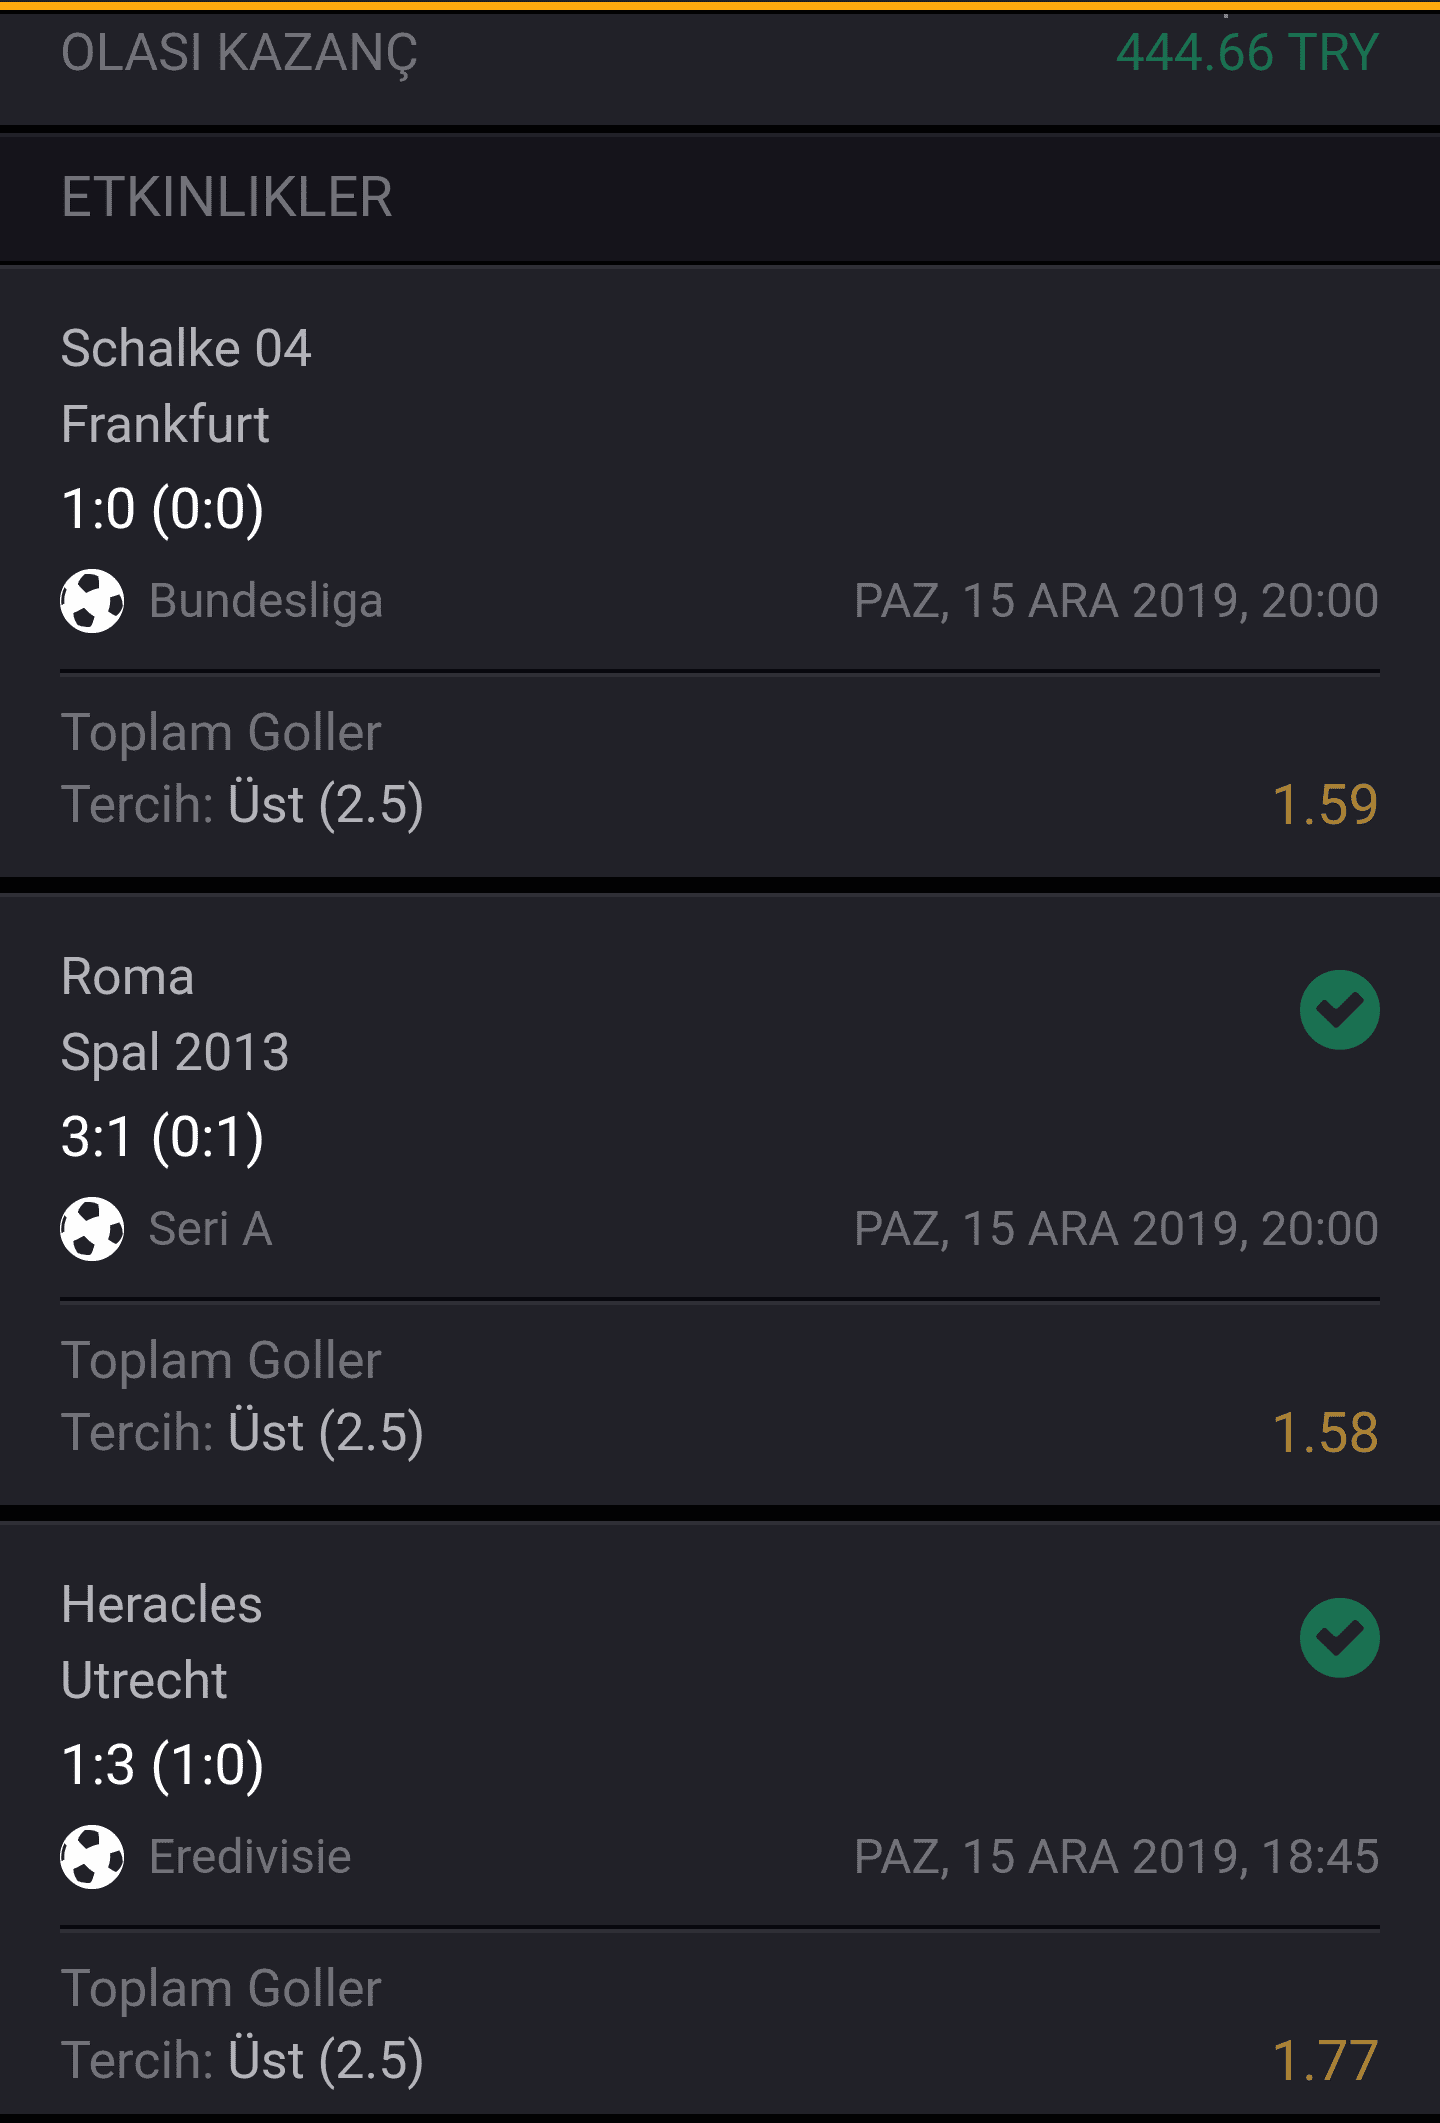The width and height of the screenshot is (1440, 2123).
Task: Tap the OLASI KAZANÇ label
Action: click(239, 54)
